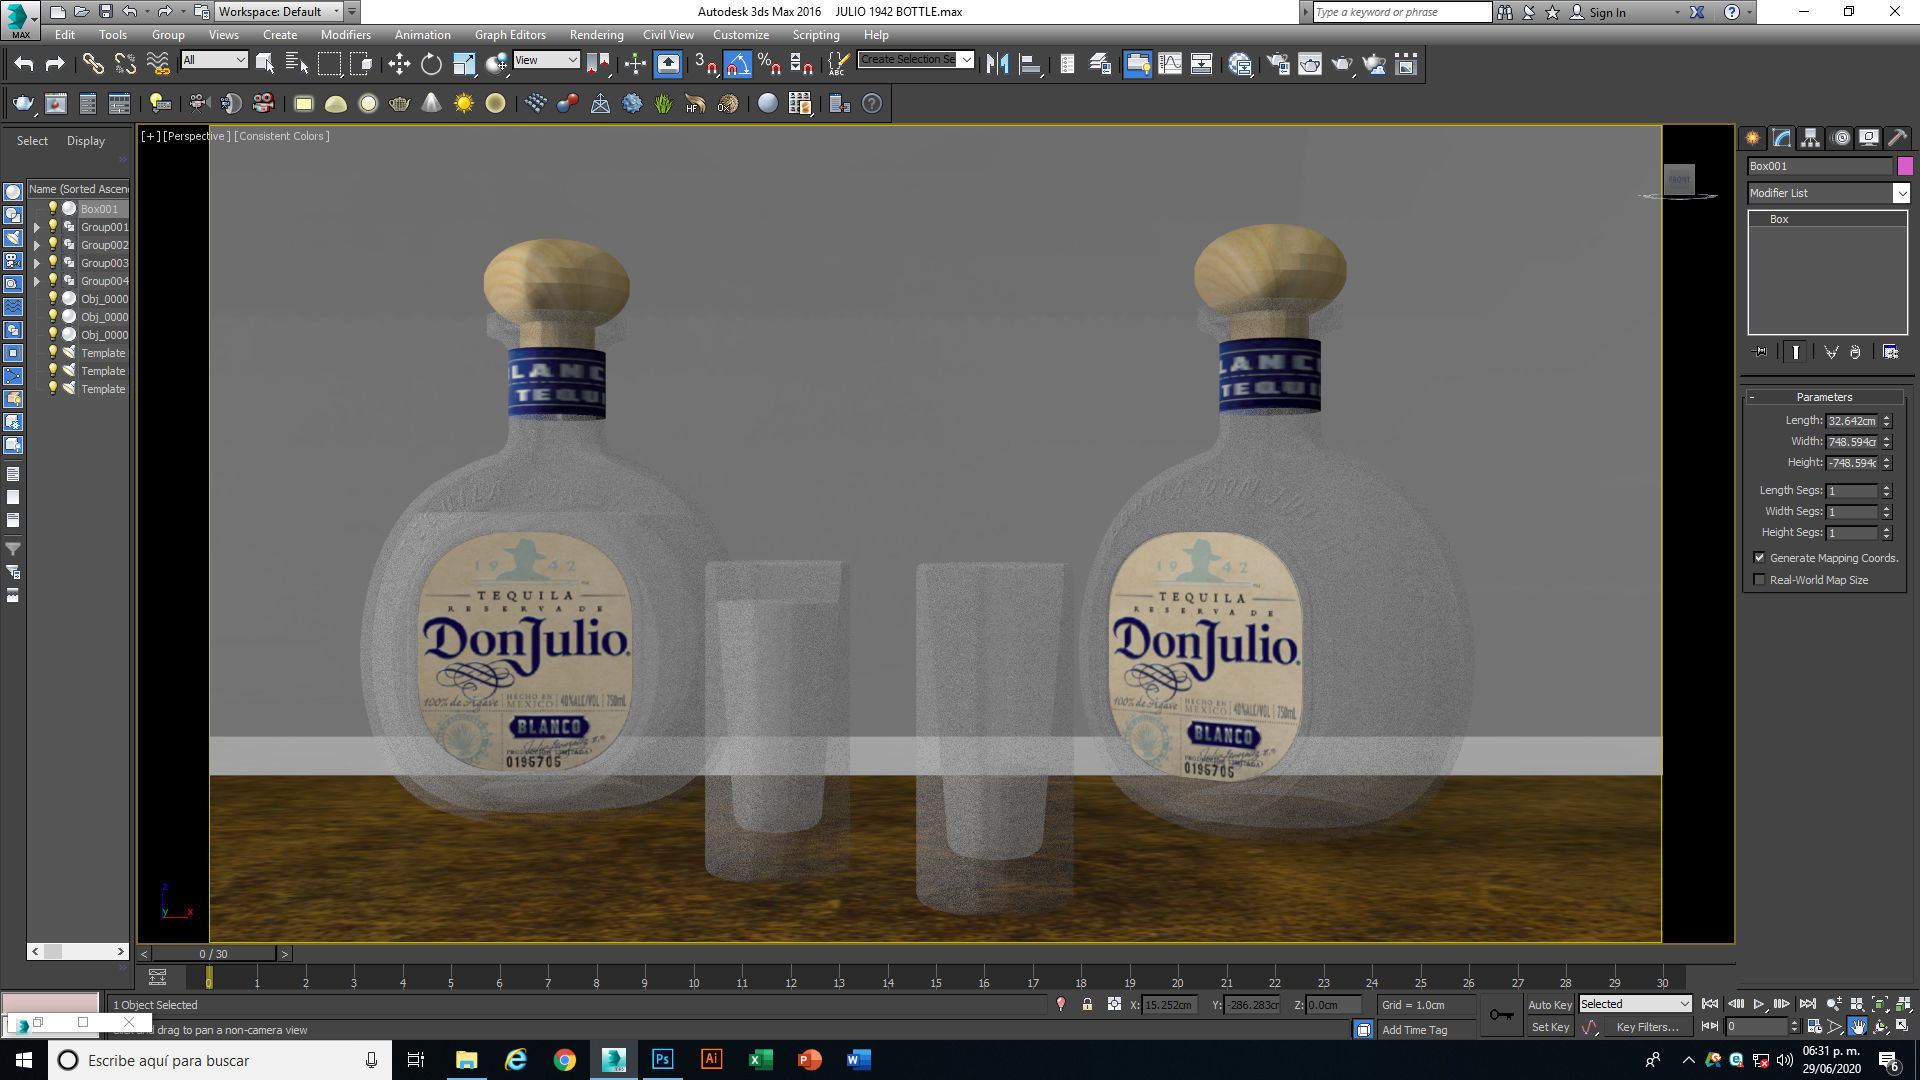Click the Auto Key button
The image size is (1920, 1080).
[x=1549, y=1005]
